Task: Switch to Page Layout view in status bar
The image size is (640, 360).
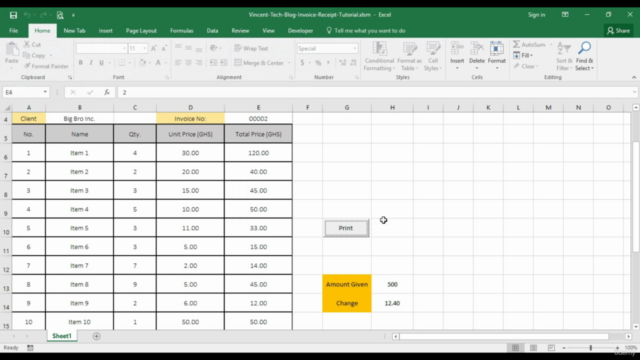Action: (x=533, y=348)
